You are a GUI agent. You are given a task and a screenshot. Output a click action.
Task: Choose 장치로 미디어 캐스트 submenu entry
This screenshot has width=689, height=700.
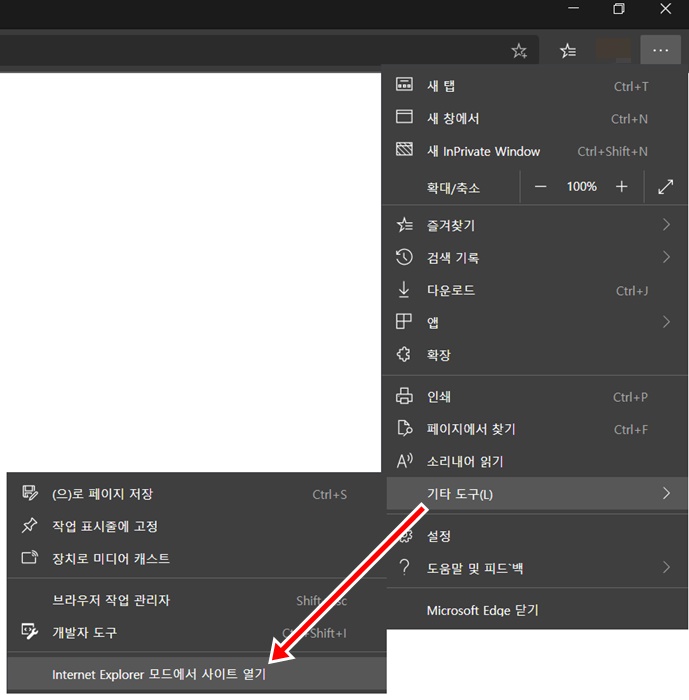(x=197, y=558)
